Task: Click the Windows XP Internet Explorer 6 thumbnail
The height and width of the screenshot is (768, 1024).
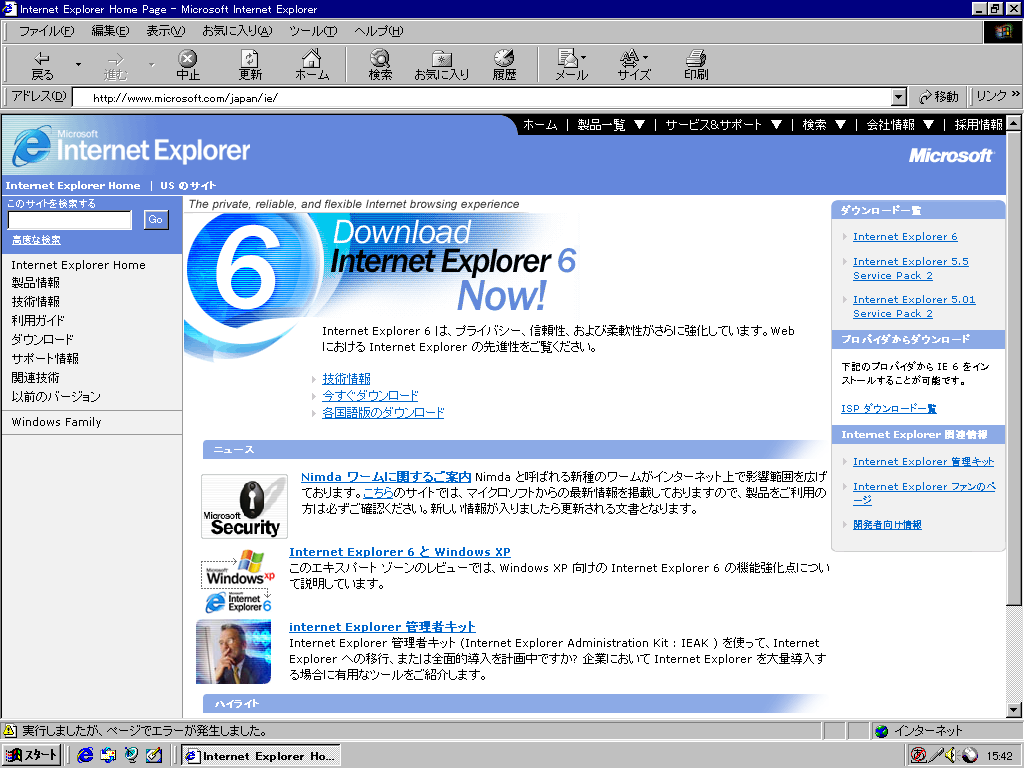Action: click(238, 581)
